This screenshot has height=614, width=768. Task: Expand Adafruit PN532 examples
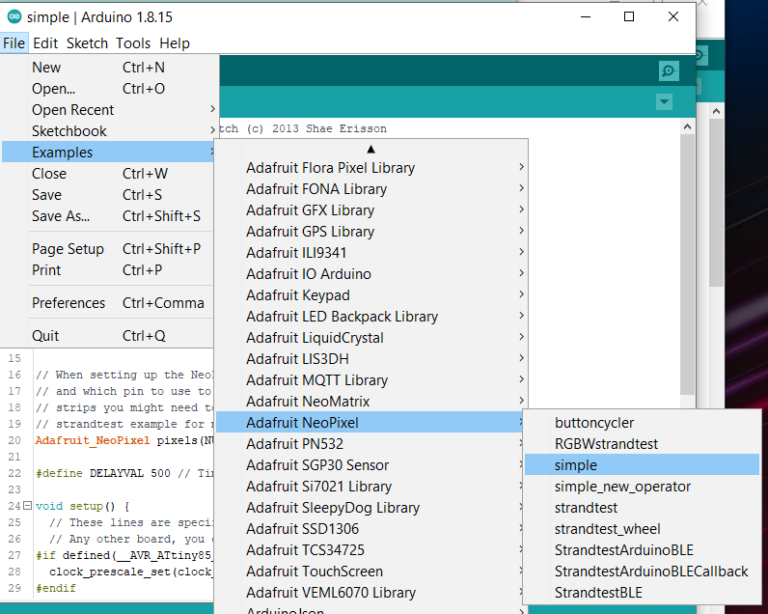tap(371, 444)
